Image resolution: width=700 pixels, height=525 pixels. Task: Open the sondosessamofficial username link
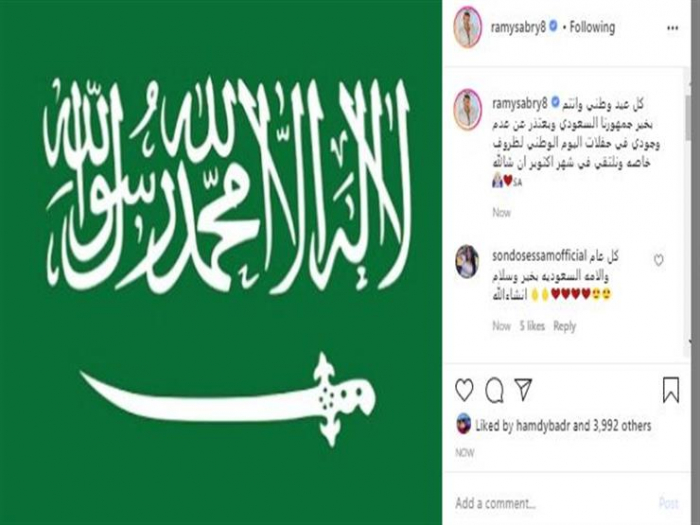pyautogui.click(x=539, y=256)
